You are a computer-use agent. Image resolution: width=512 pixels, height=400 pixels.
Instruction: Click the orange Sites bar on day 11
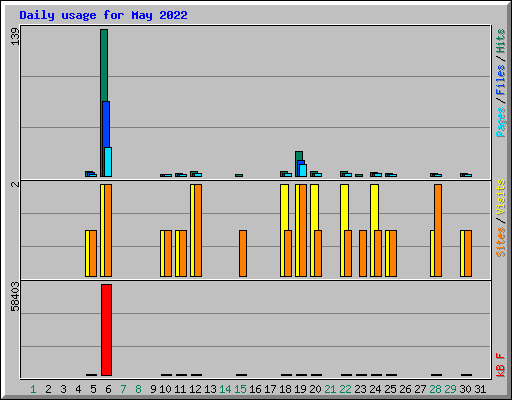[183, 253]
